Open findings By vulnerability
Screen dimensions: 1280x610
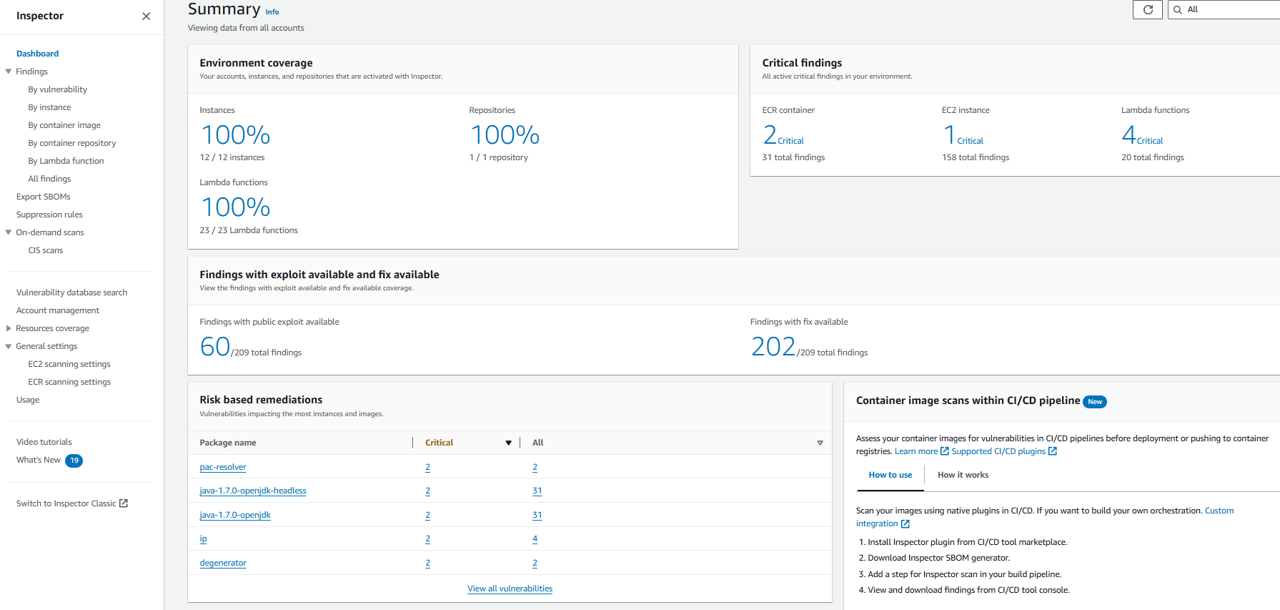[57, 89]
